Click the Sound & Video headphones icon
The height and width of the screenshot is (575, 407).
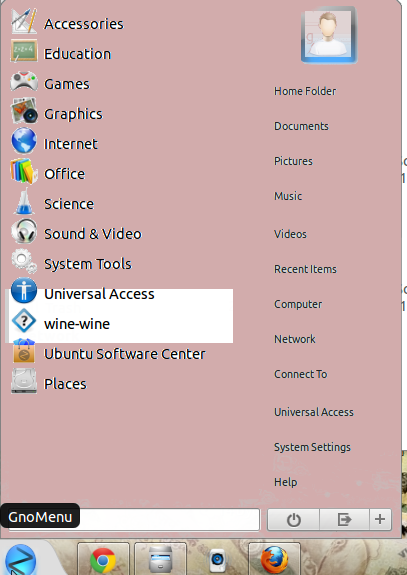click(24, 231)
